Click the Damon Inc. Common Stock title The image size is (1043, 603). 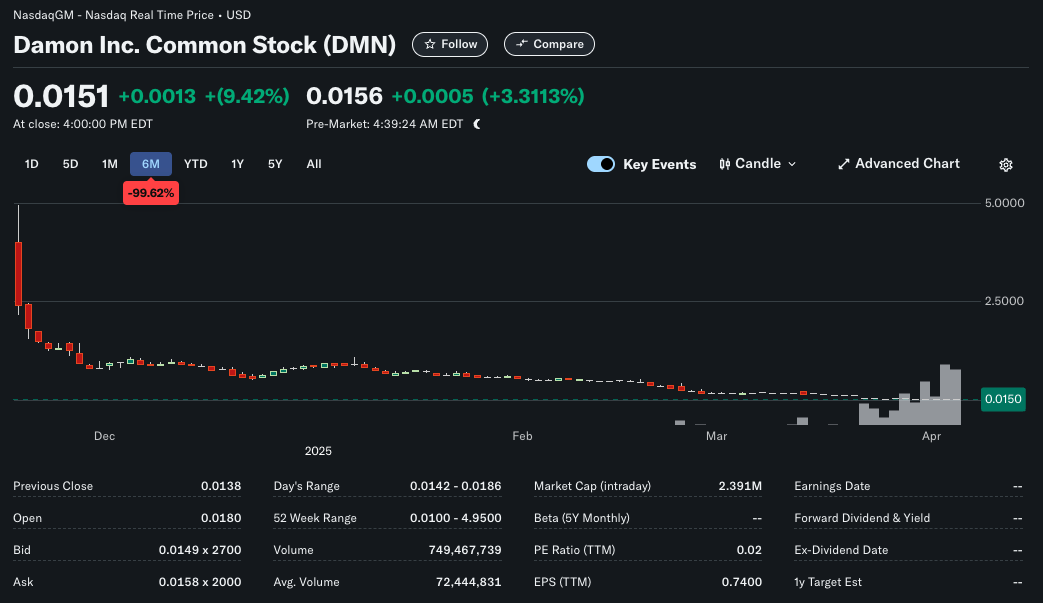pos(204,45)
